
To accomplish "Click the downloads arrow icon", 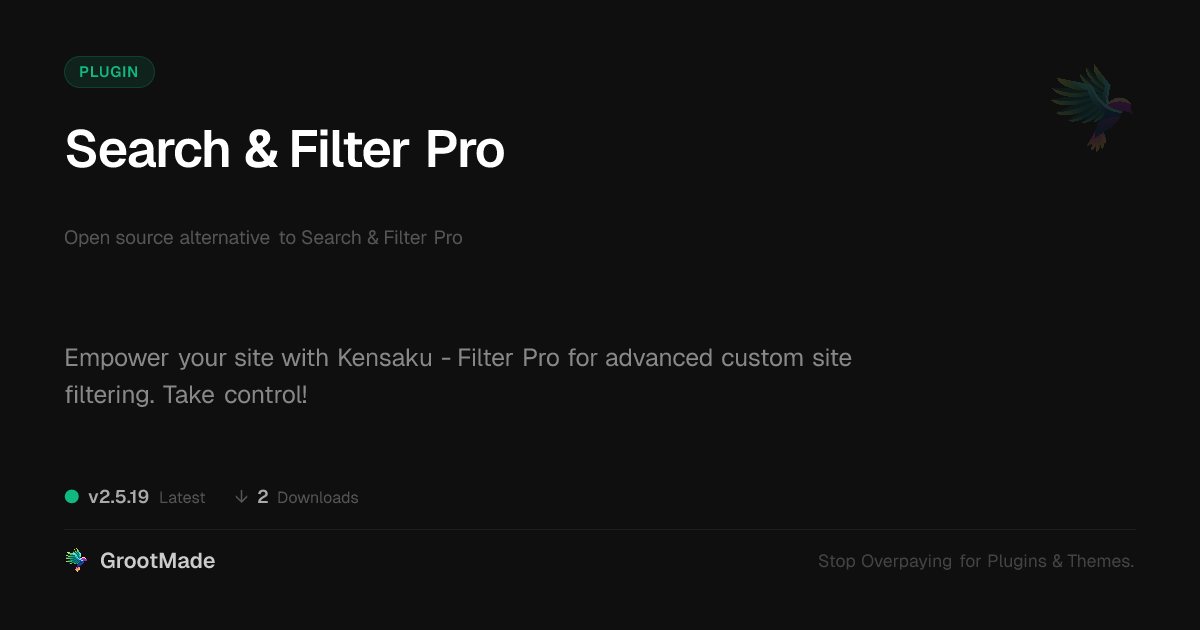I will click(x=241, y=497).
